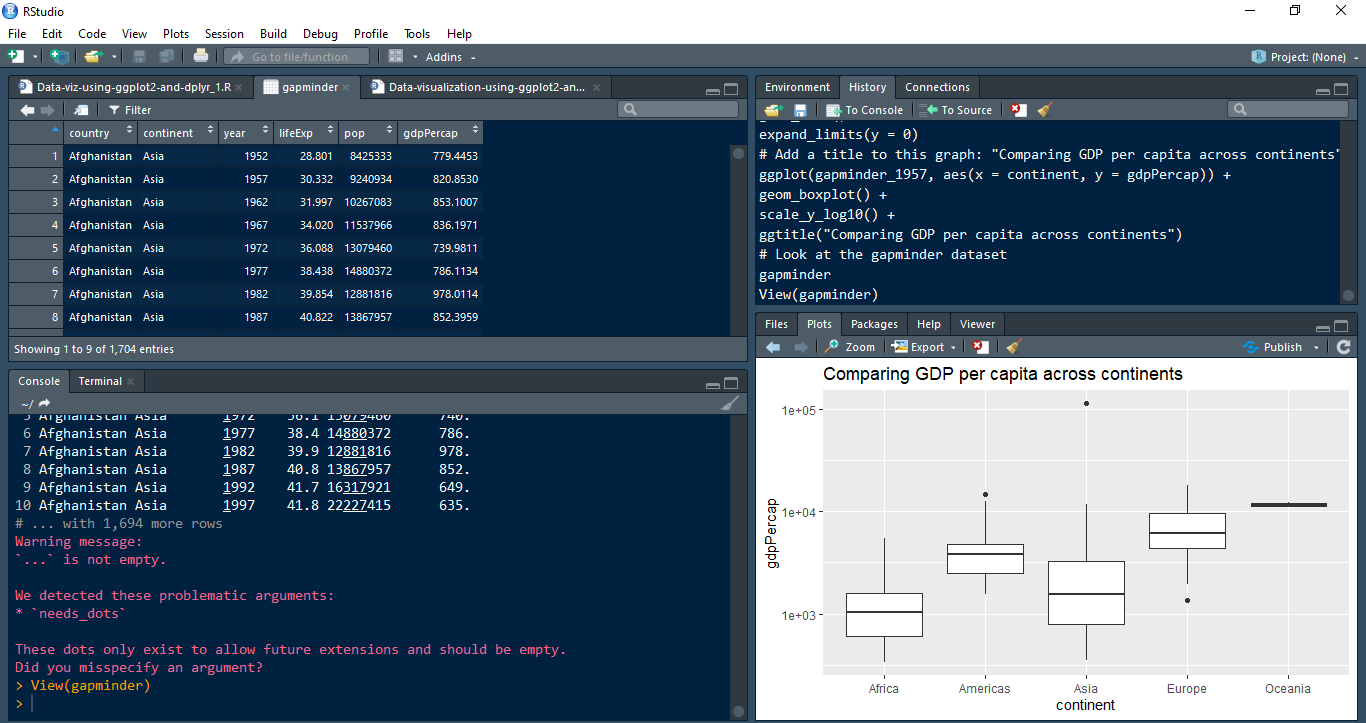
Task: Open the Session menu
Action: [224, 34]
